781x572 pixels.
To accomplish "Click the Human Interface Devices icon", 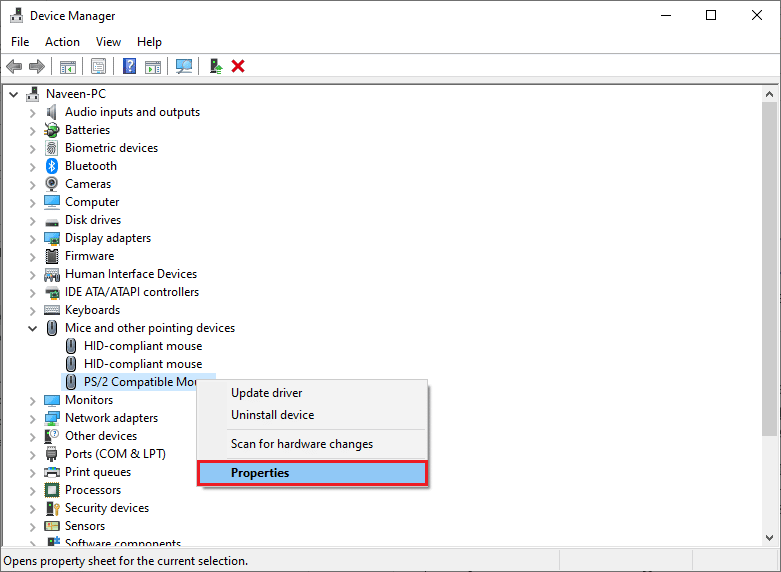I will tap(52, 275).
